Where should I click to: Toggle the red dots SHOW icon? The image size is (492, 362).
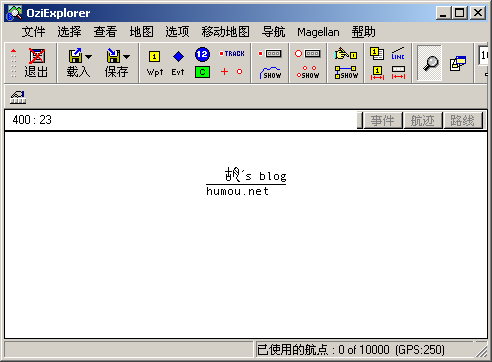(x=308, y=73)
